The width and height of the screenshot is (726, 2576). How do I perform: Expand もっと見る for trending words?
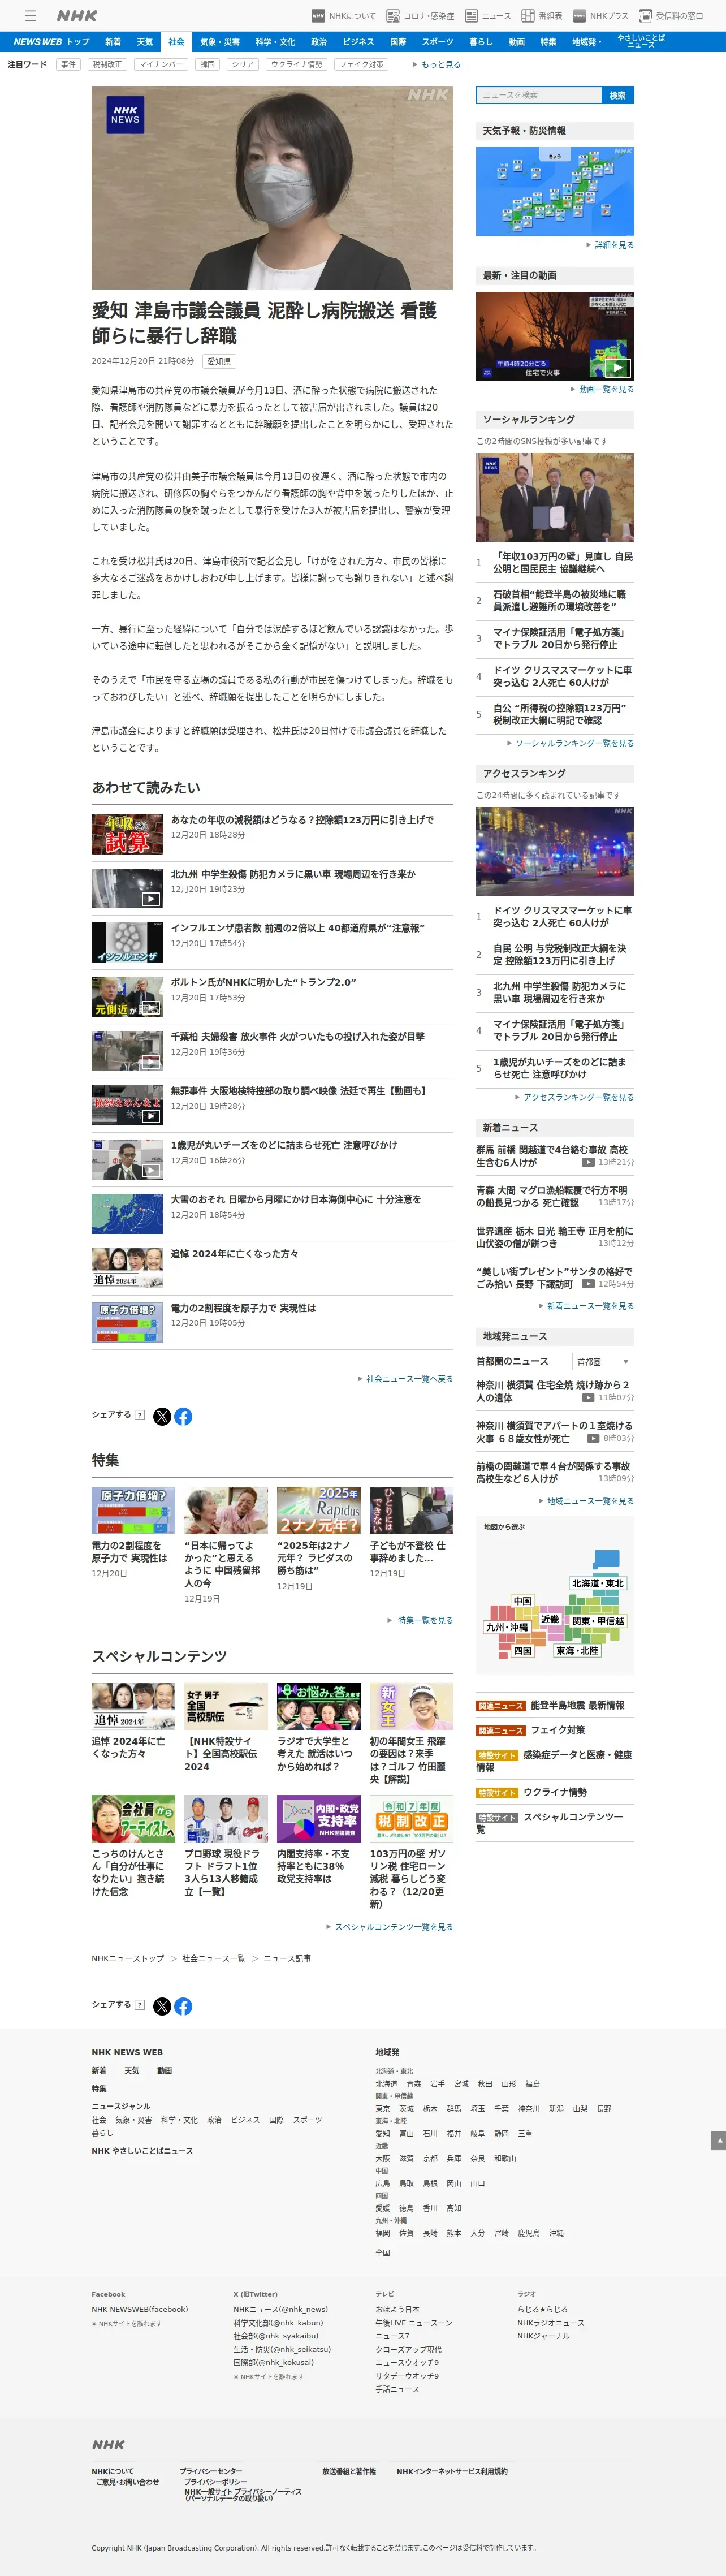coord(437,64)
